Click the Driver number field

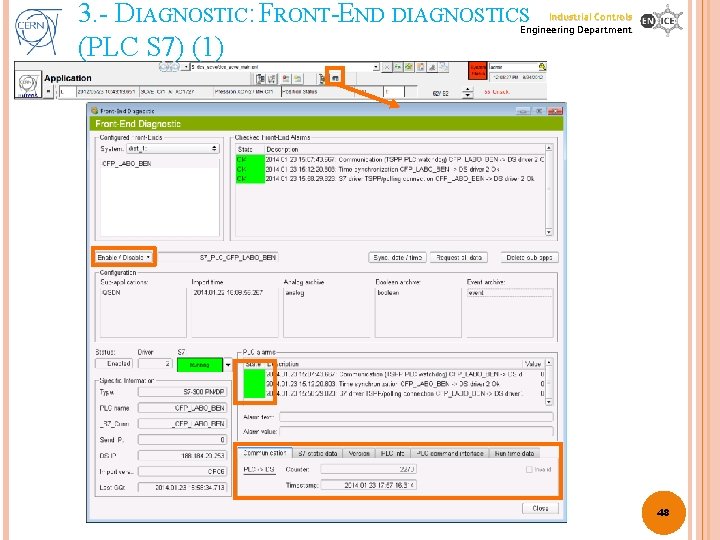pyautogui.click(x=155, y=364)
